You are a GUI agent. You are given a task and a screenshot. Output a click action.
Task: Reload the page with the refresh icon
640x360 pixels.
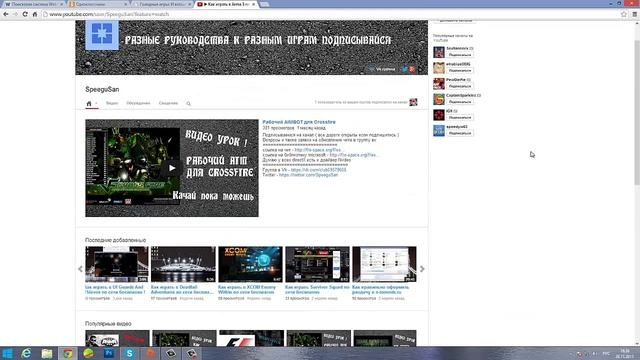click(25, 14)
